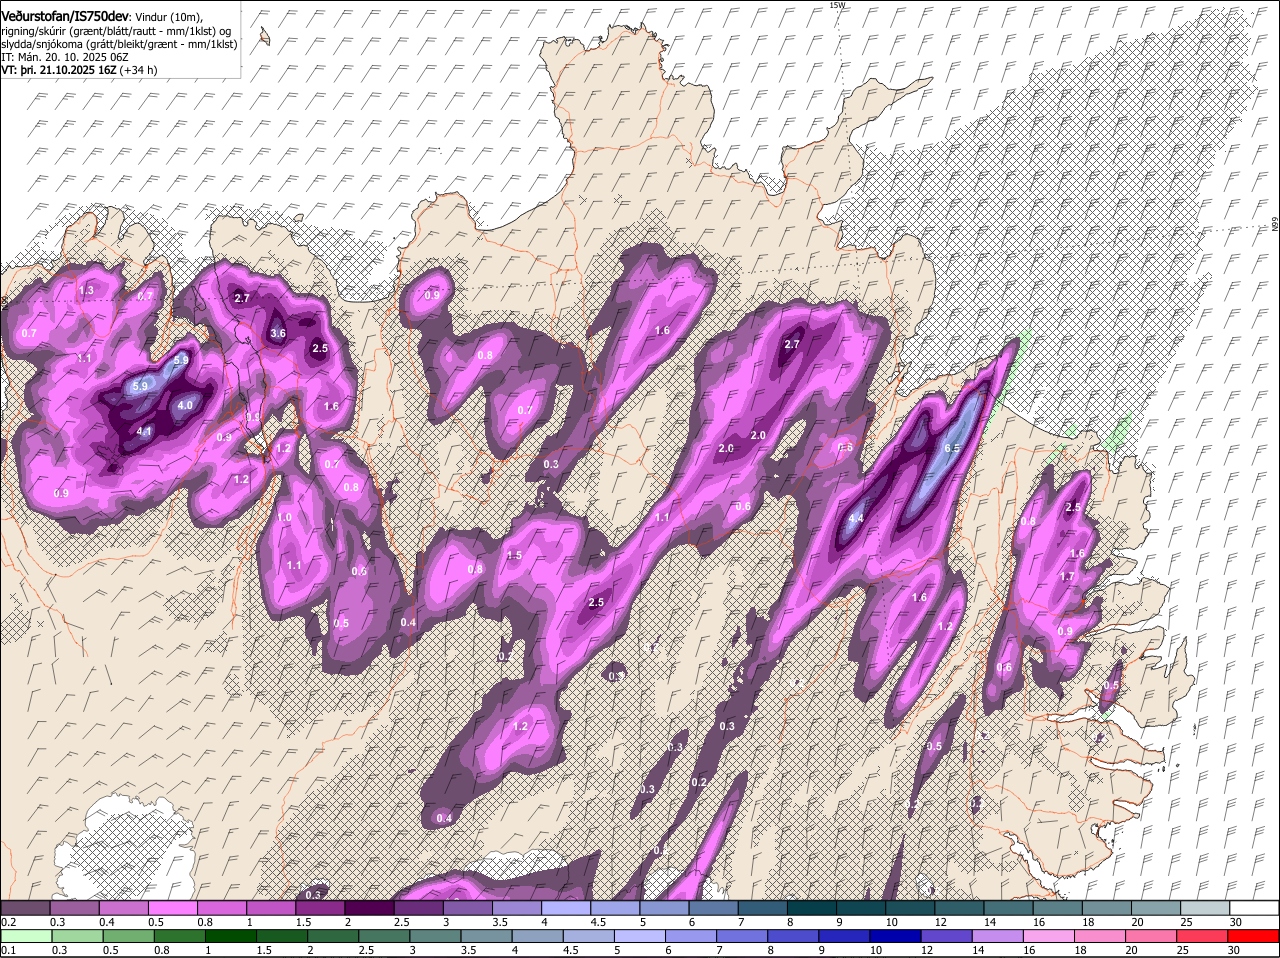The height and width of the screenshot is (958, 1280).
Task: Click the 'VT: þri. 21.10.2025 16Z' valid time
Action: click(58, 70)
